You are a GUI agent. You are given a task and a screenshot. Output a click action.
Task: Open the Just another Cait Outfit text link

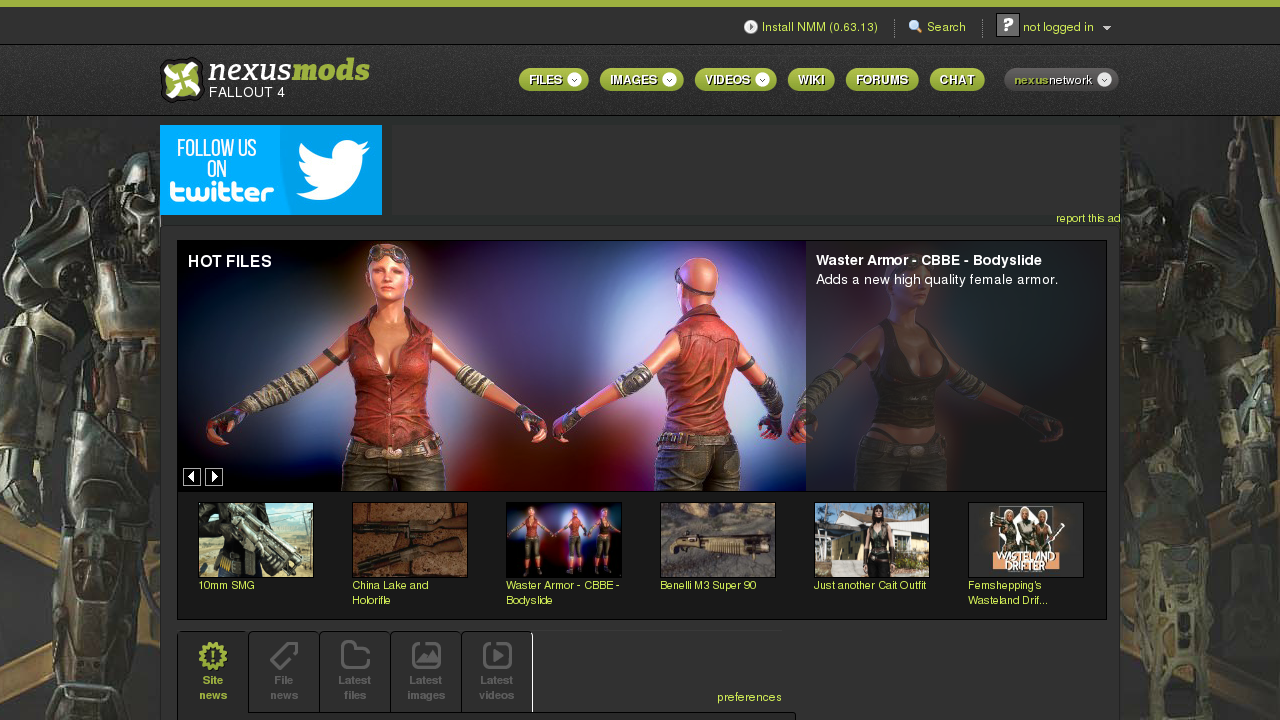pos(870,585)
